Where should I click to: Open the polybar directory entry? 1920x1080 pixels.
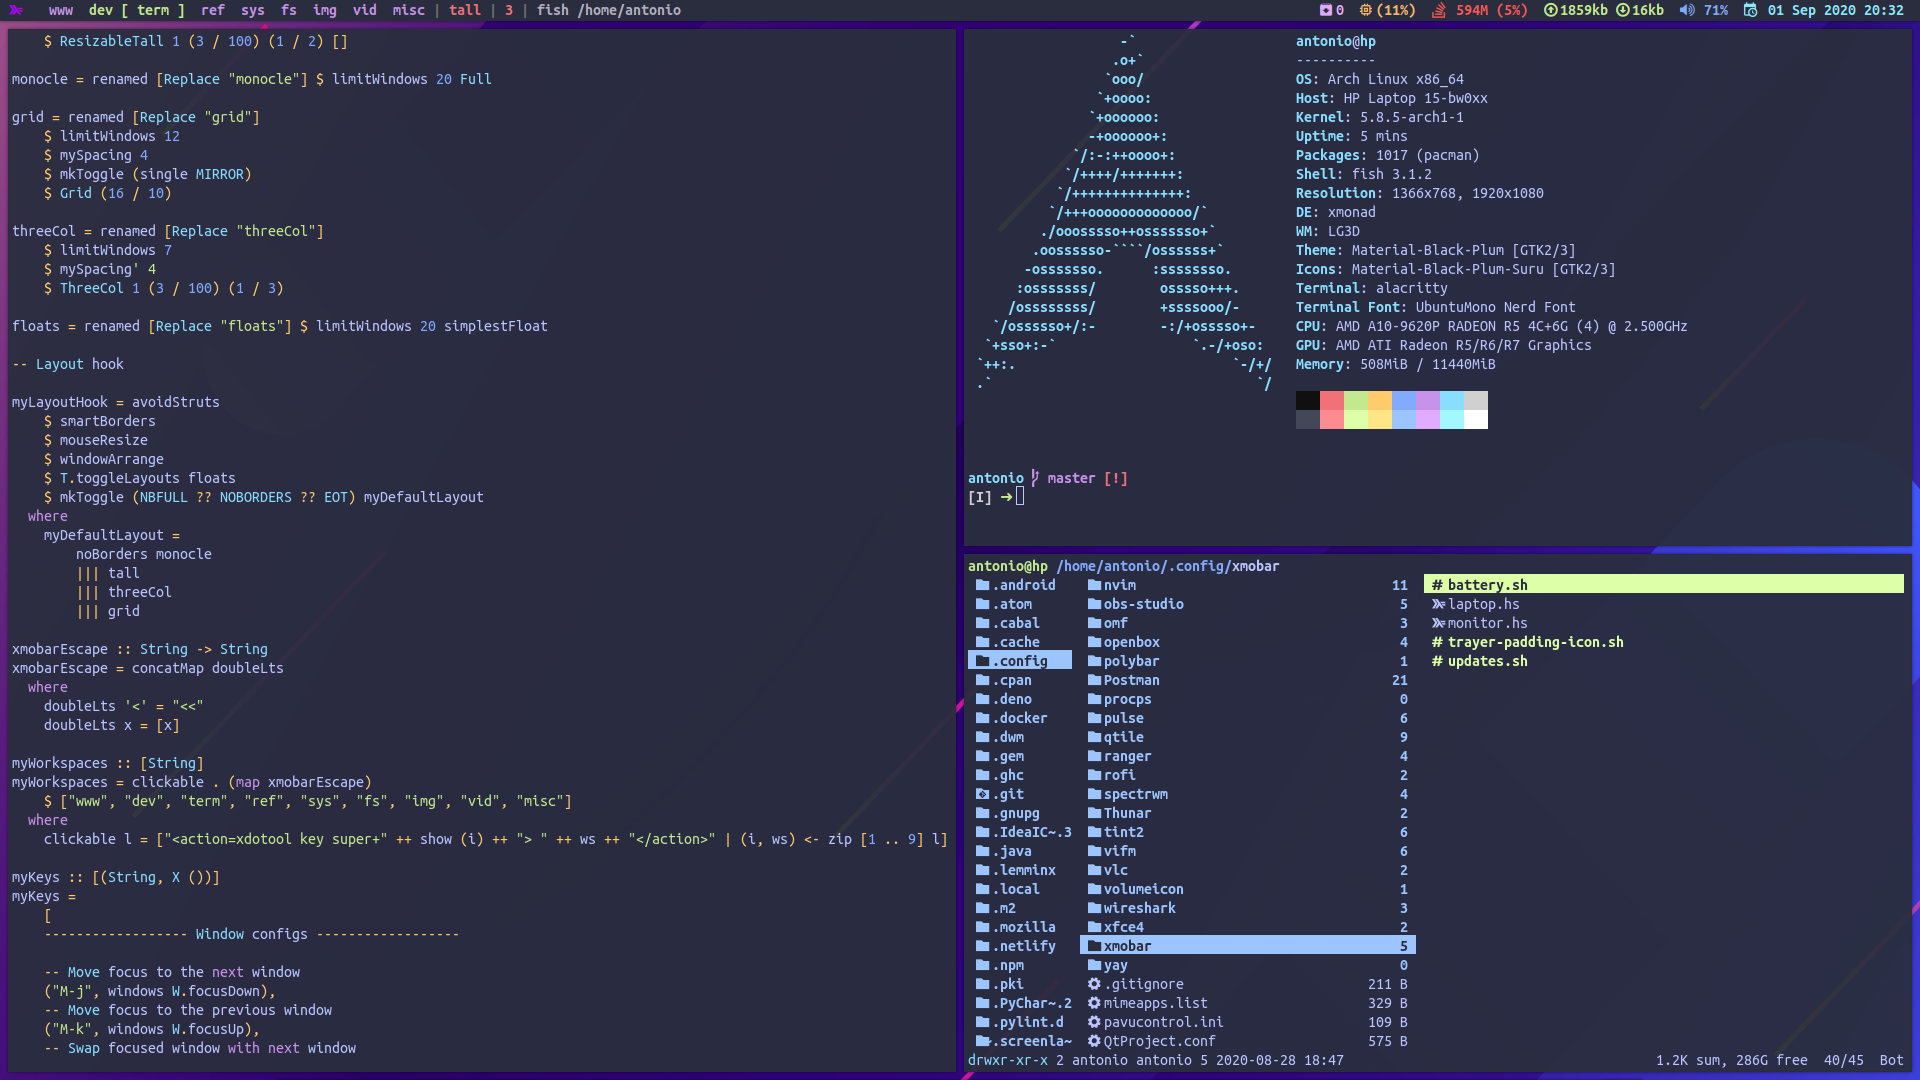tap(1131, 661)
